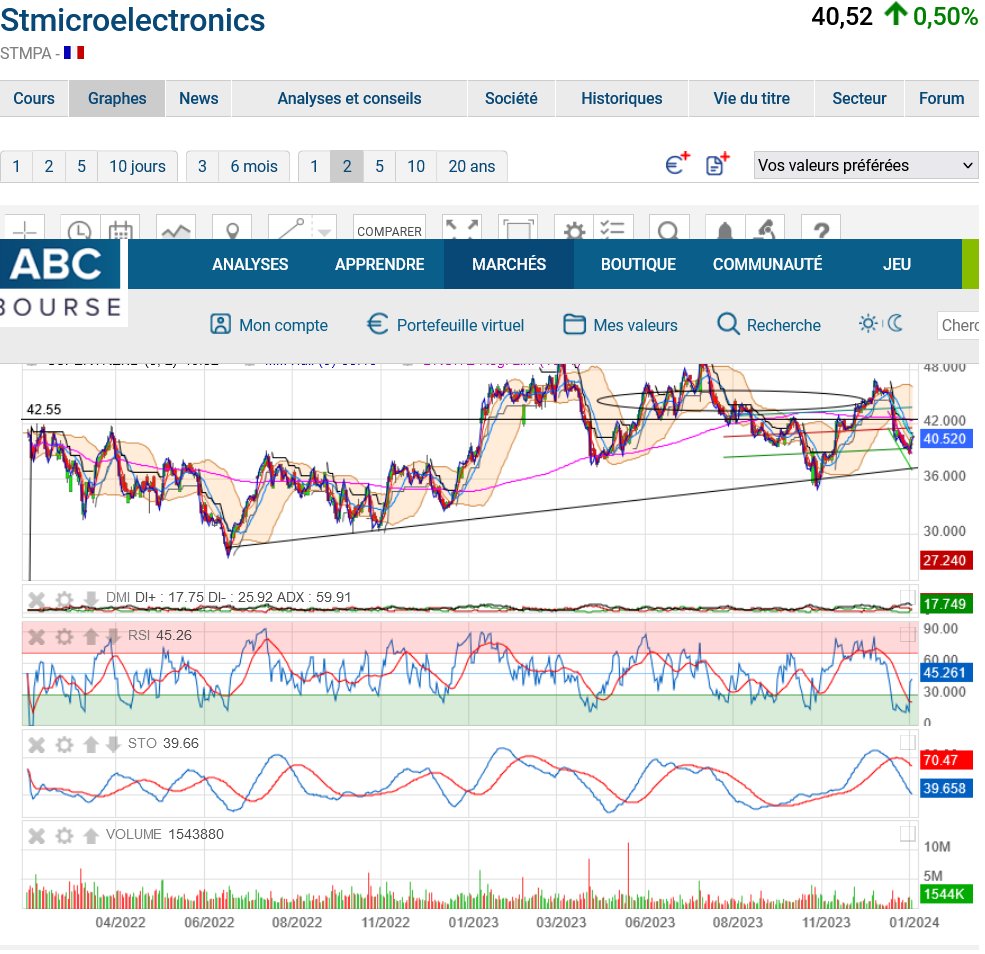Open DMI indicator settings gear
This screenshot has width=985, height=954.
[64, 599]
